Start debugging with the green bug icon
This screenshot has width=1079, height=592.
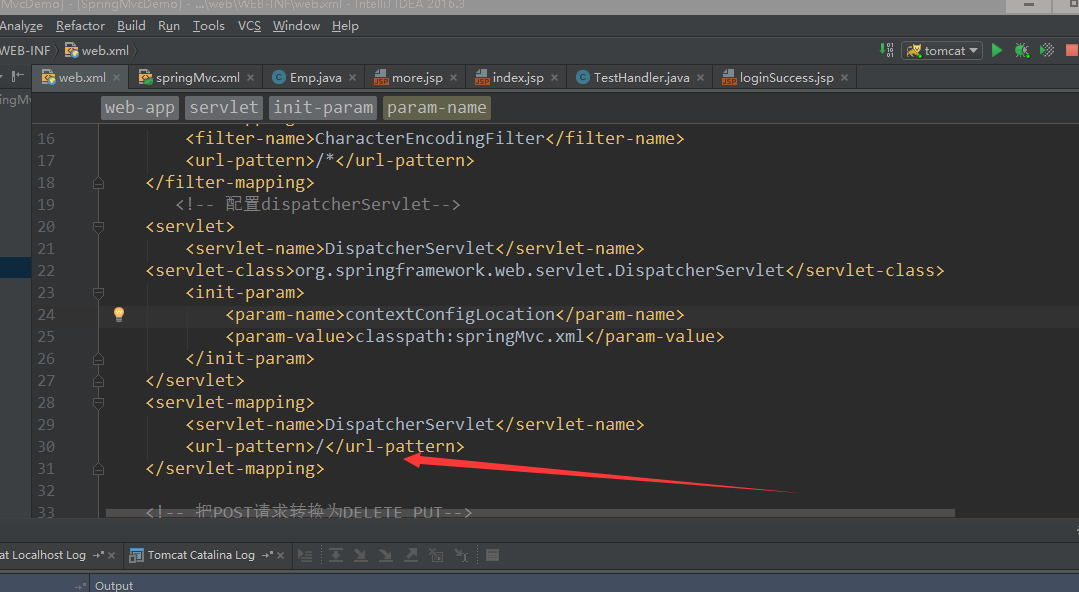click(1022, 50)
